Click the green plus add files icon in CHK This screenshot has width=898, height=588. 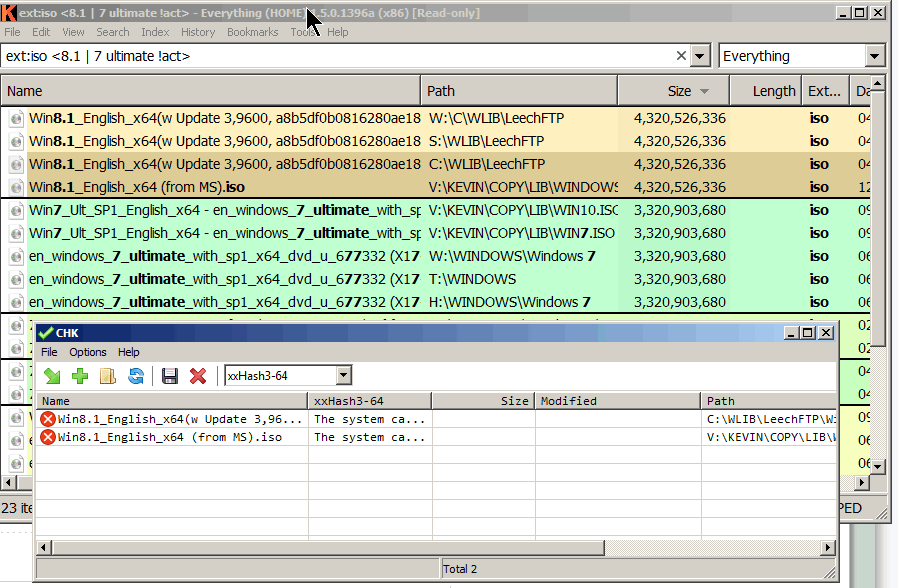pyautogui.click(x=80, y=376)
